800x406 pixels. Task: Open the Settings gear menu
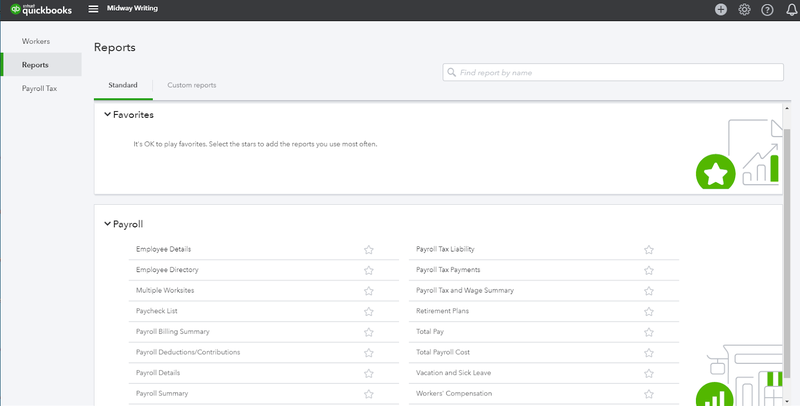pyautogui.click(x=744, y=9)
